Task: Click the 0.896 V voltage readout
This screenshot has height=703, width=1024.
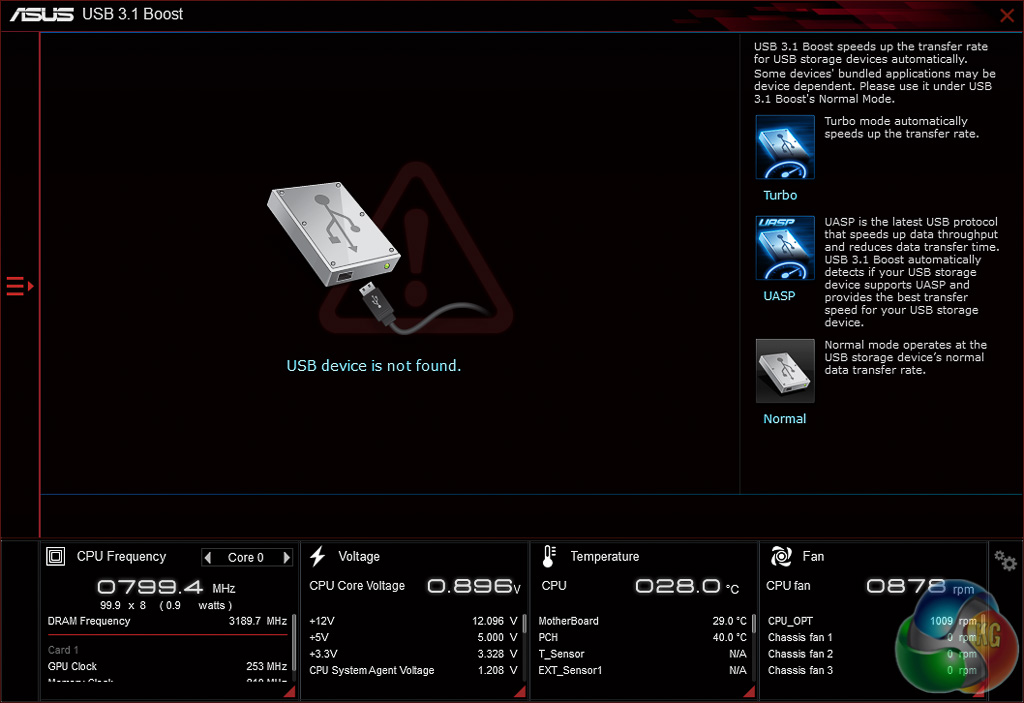Action: click(473, 586)
